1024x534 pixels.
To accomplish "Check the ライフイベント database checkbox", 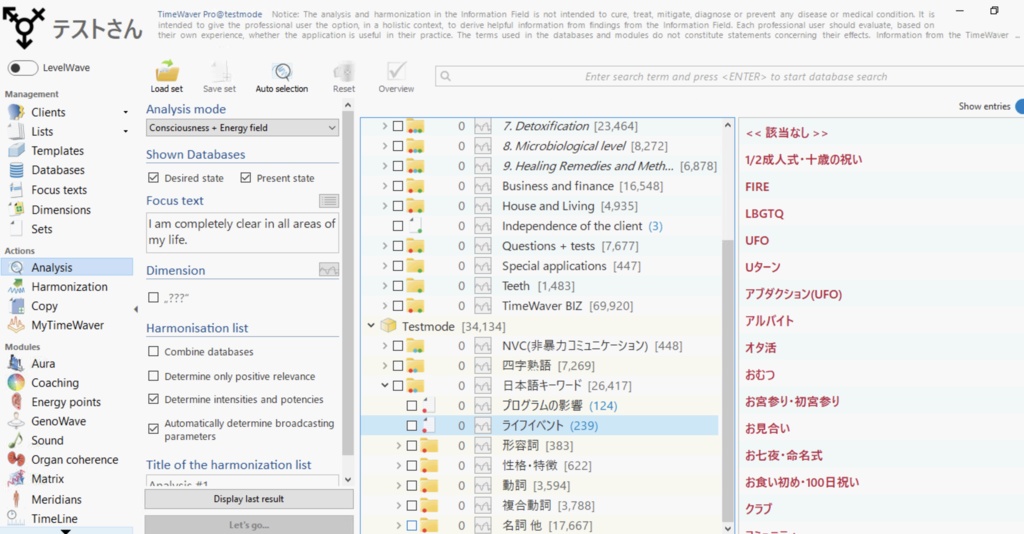I will [x=411, y=426].
